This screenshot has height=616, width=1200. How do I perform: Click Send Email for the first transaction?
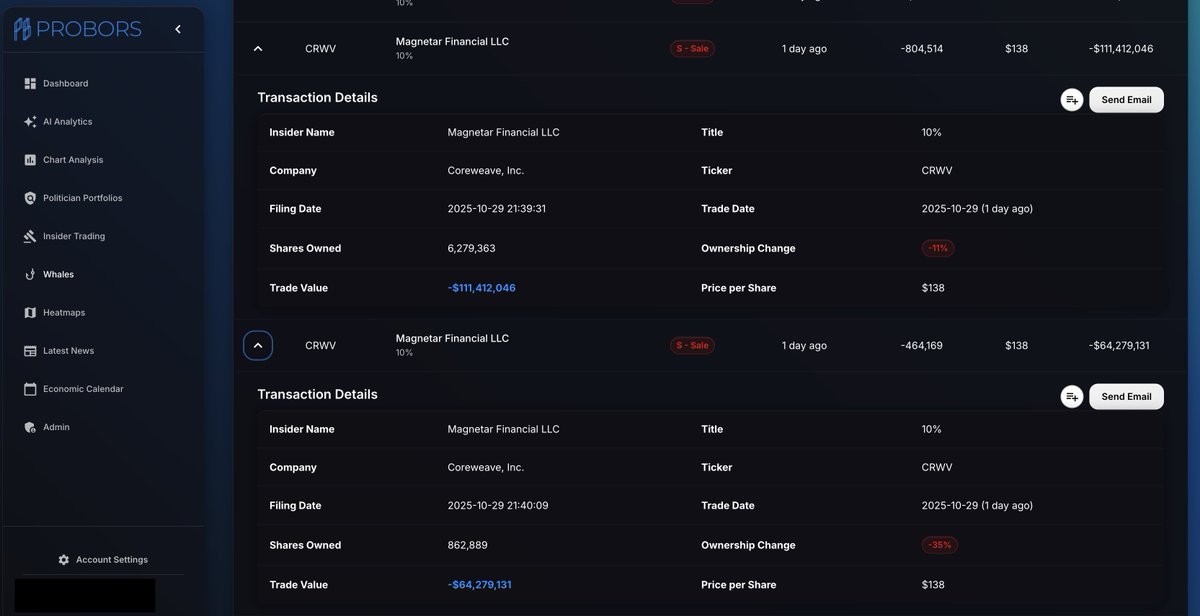pos(1126,99)
